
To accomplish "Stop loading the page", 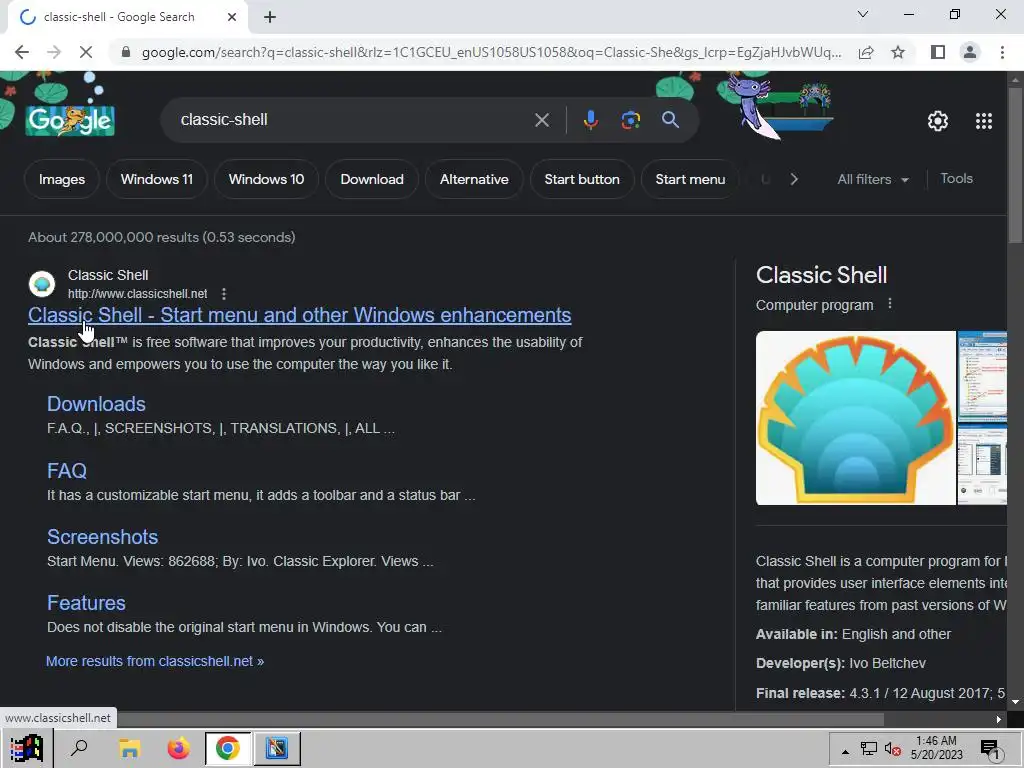I will (x=86, y=52).
